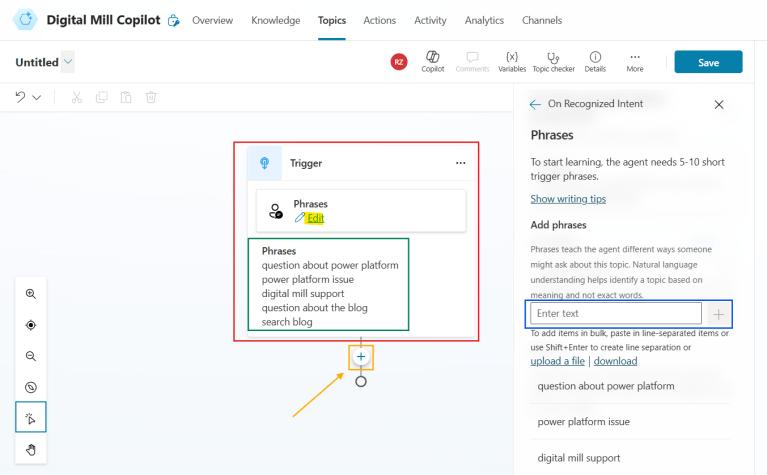Click the canvas minimap icon
Screen dimensions: 767x475
tap(30, 387)
